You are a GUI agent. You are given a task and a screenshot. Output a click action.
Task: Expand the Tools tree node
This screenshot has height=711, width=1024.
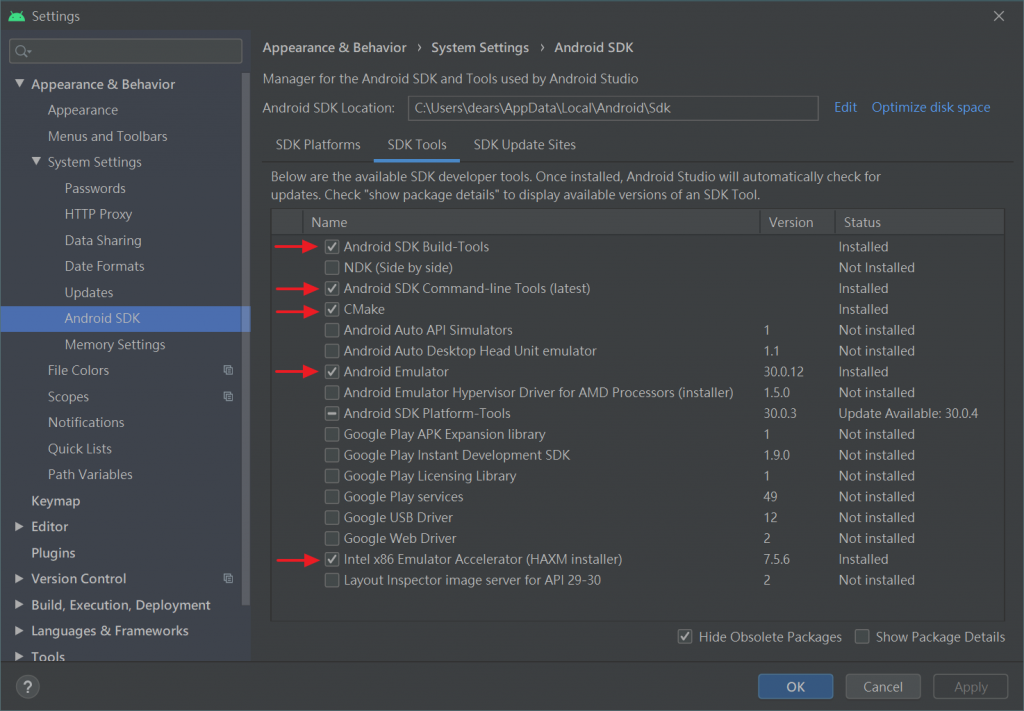(x=19, y=656)
